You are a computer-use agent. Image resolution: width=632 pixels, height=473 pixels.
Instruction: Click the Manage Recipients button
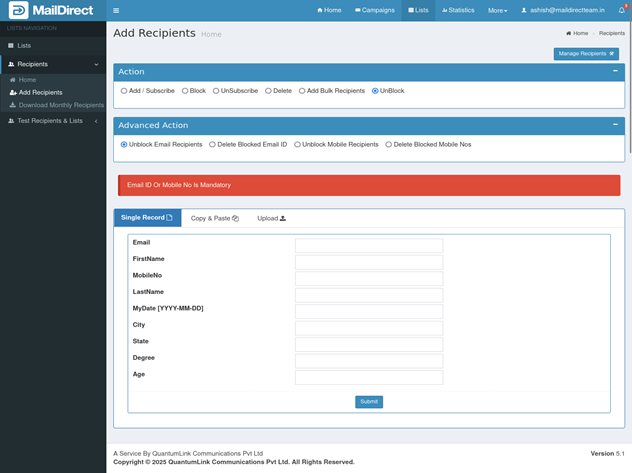click(x=585, y=54)
